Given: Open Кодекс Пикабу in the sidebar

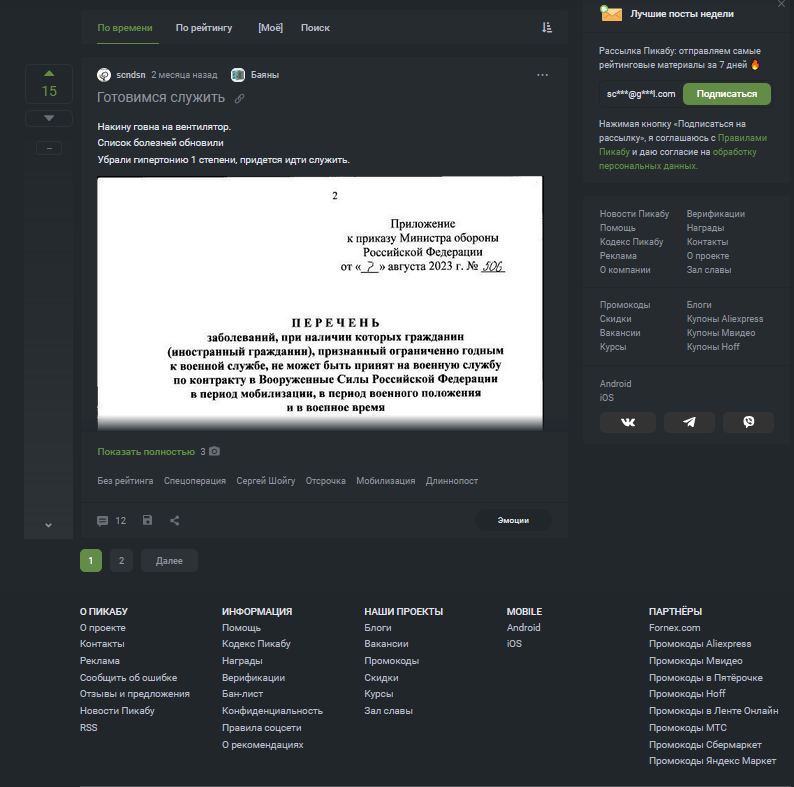Looking at the screenshot, I should coord(631,242).
